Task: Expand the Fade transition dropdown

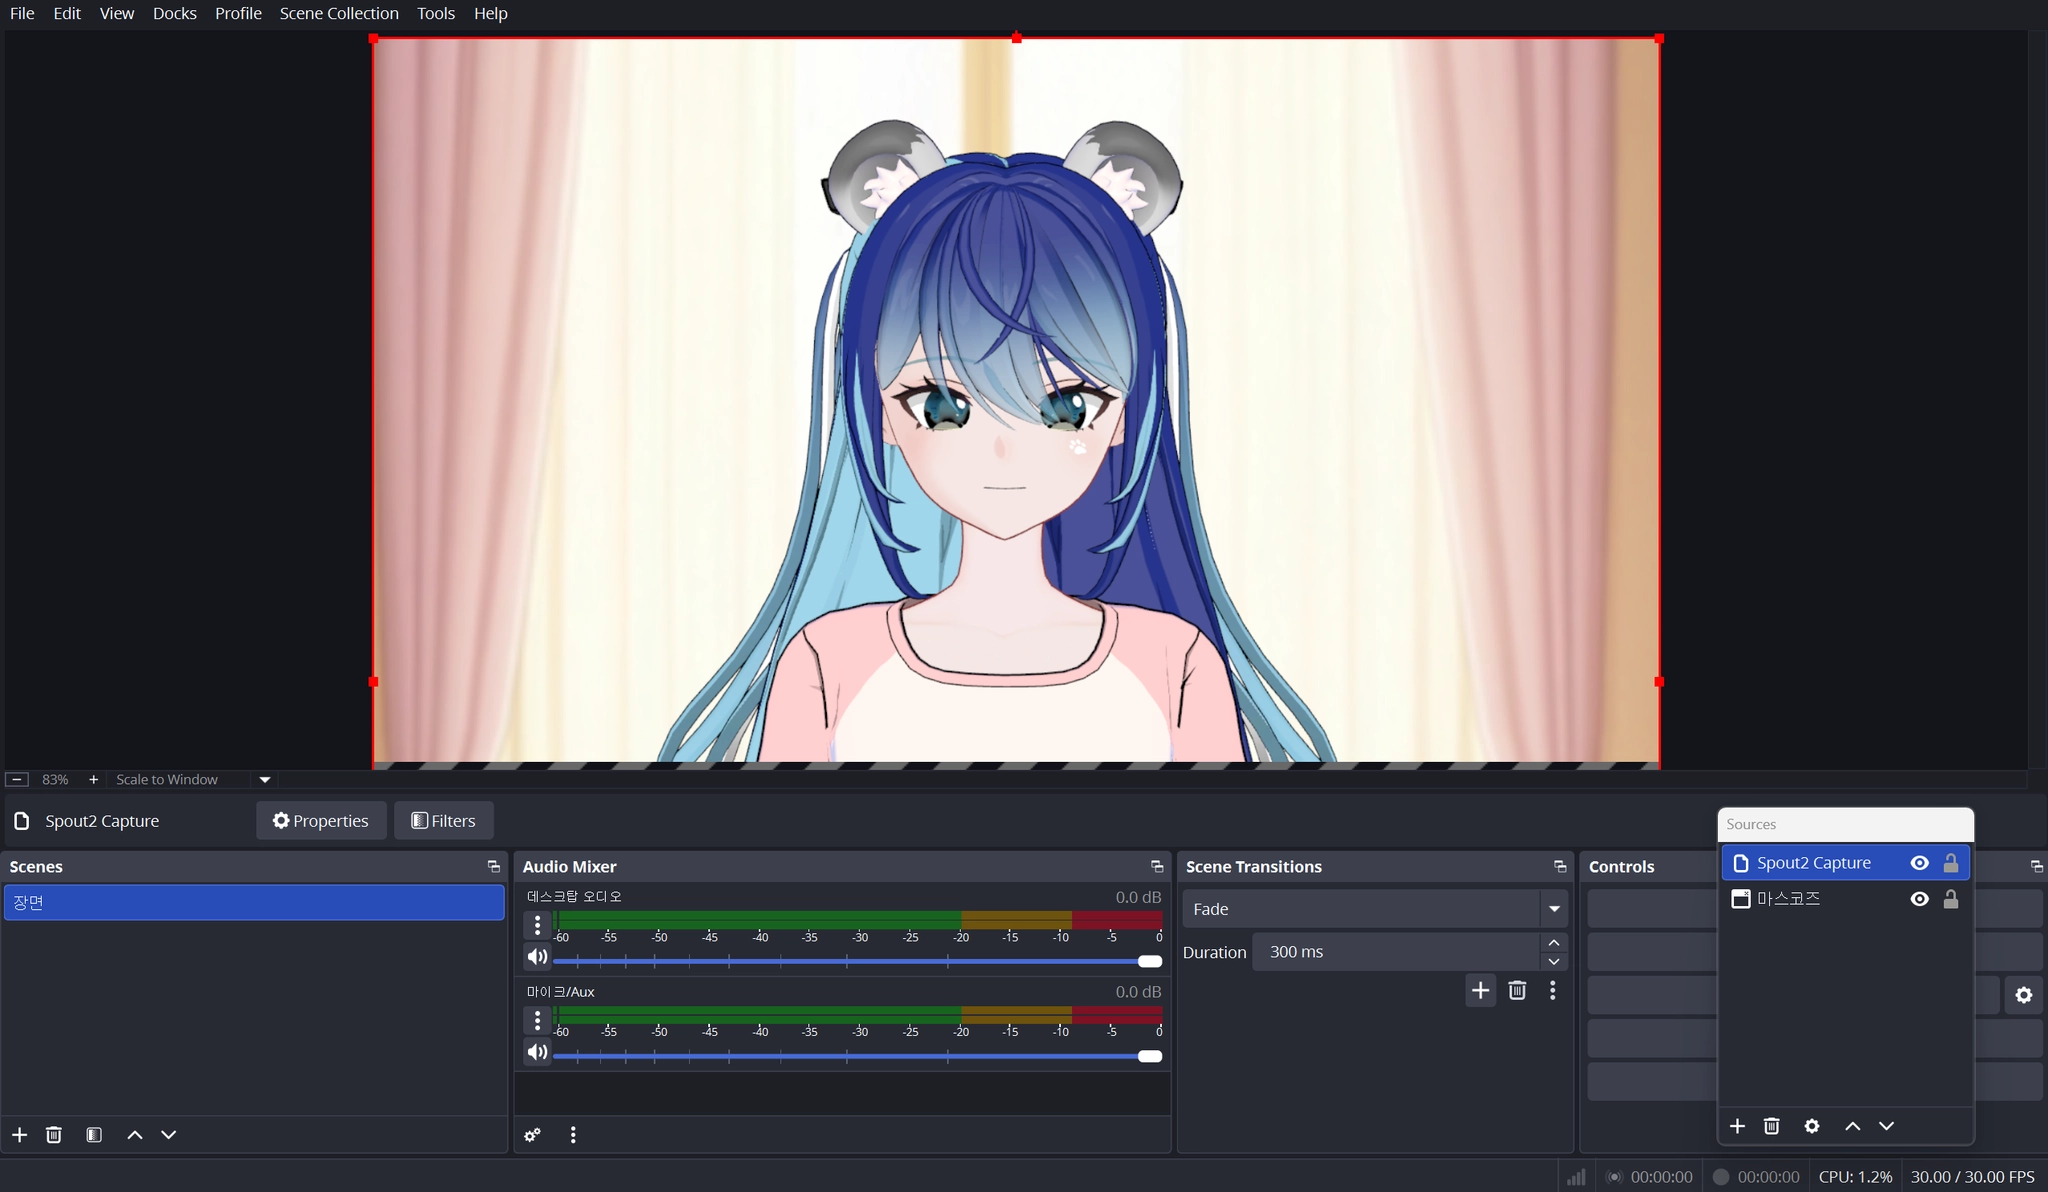Action: pos(1554,909)
